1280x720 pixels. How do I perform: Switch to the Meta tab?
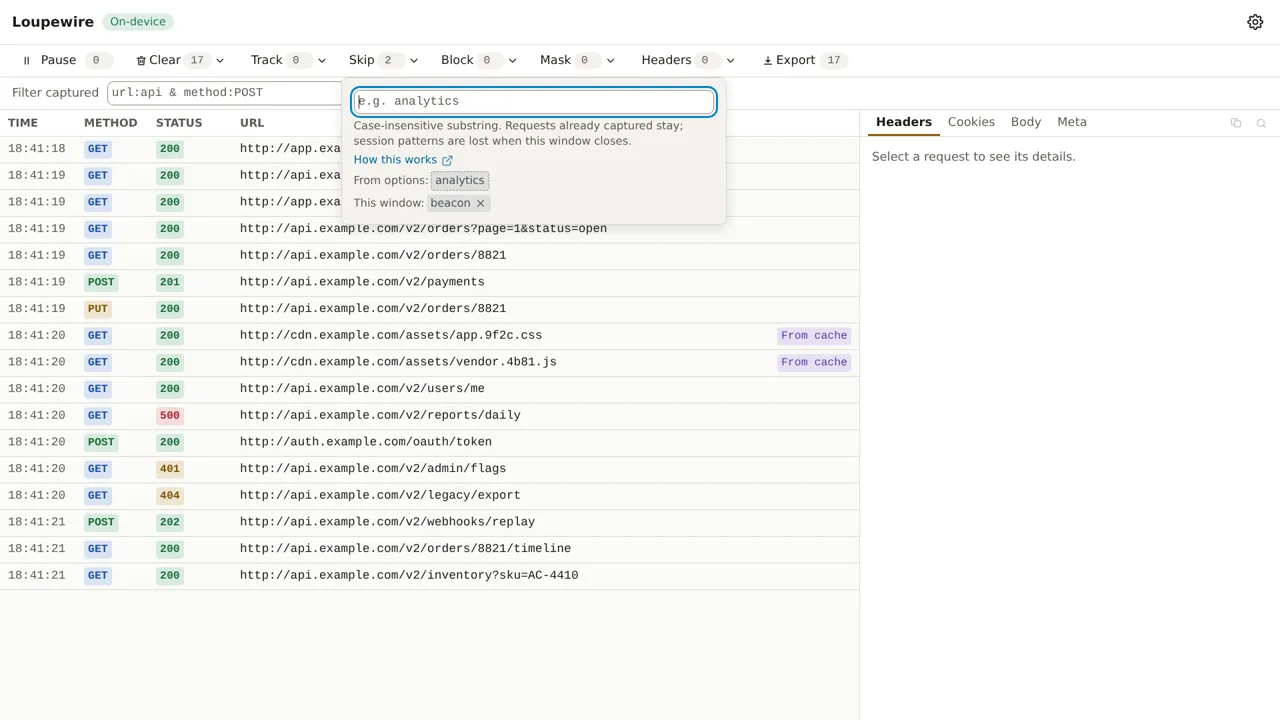[1072, 122]
